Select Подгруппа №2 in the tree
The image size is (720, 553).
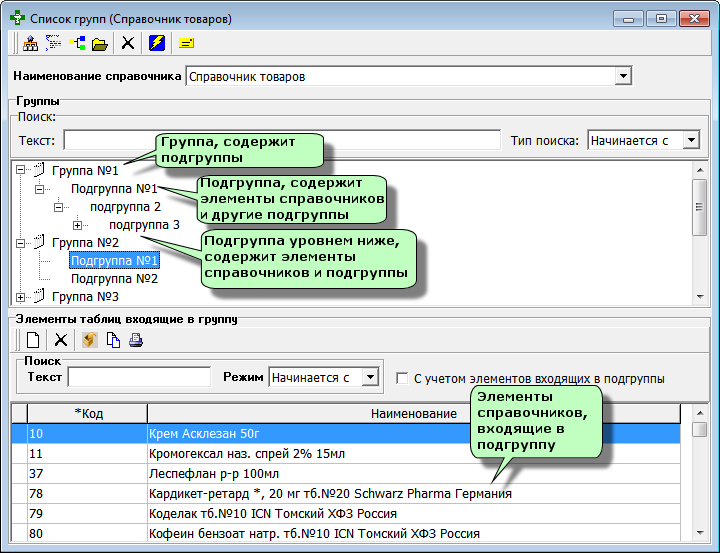(x=114, y=279)
